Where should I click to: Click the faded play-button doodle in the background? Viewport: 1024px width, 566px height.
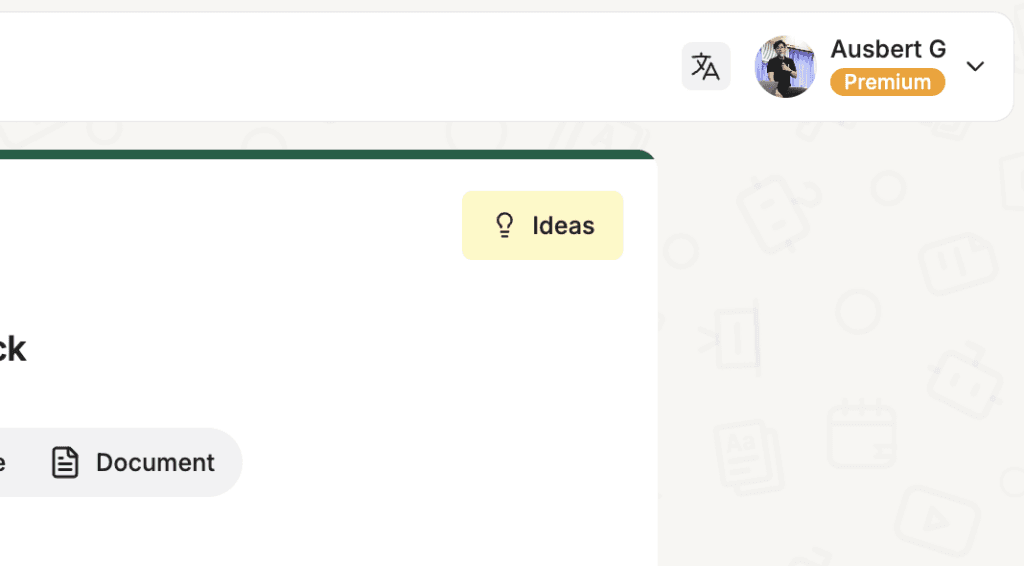[x=937, y=520]
